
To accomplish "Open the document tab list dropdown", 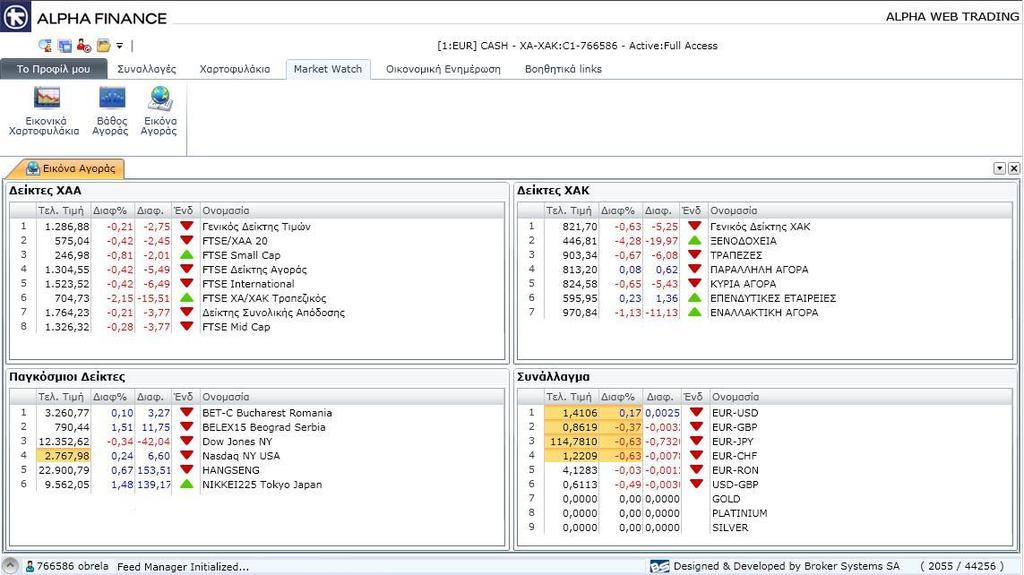I will 999,169.
